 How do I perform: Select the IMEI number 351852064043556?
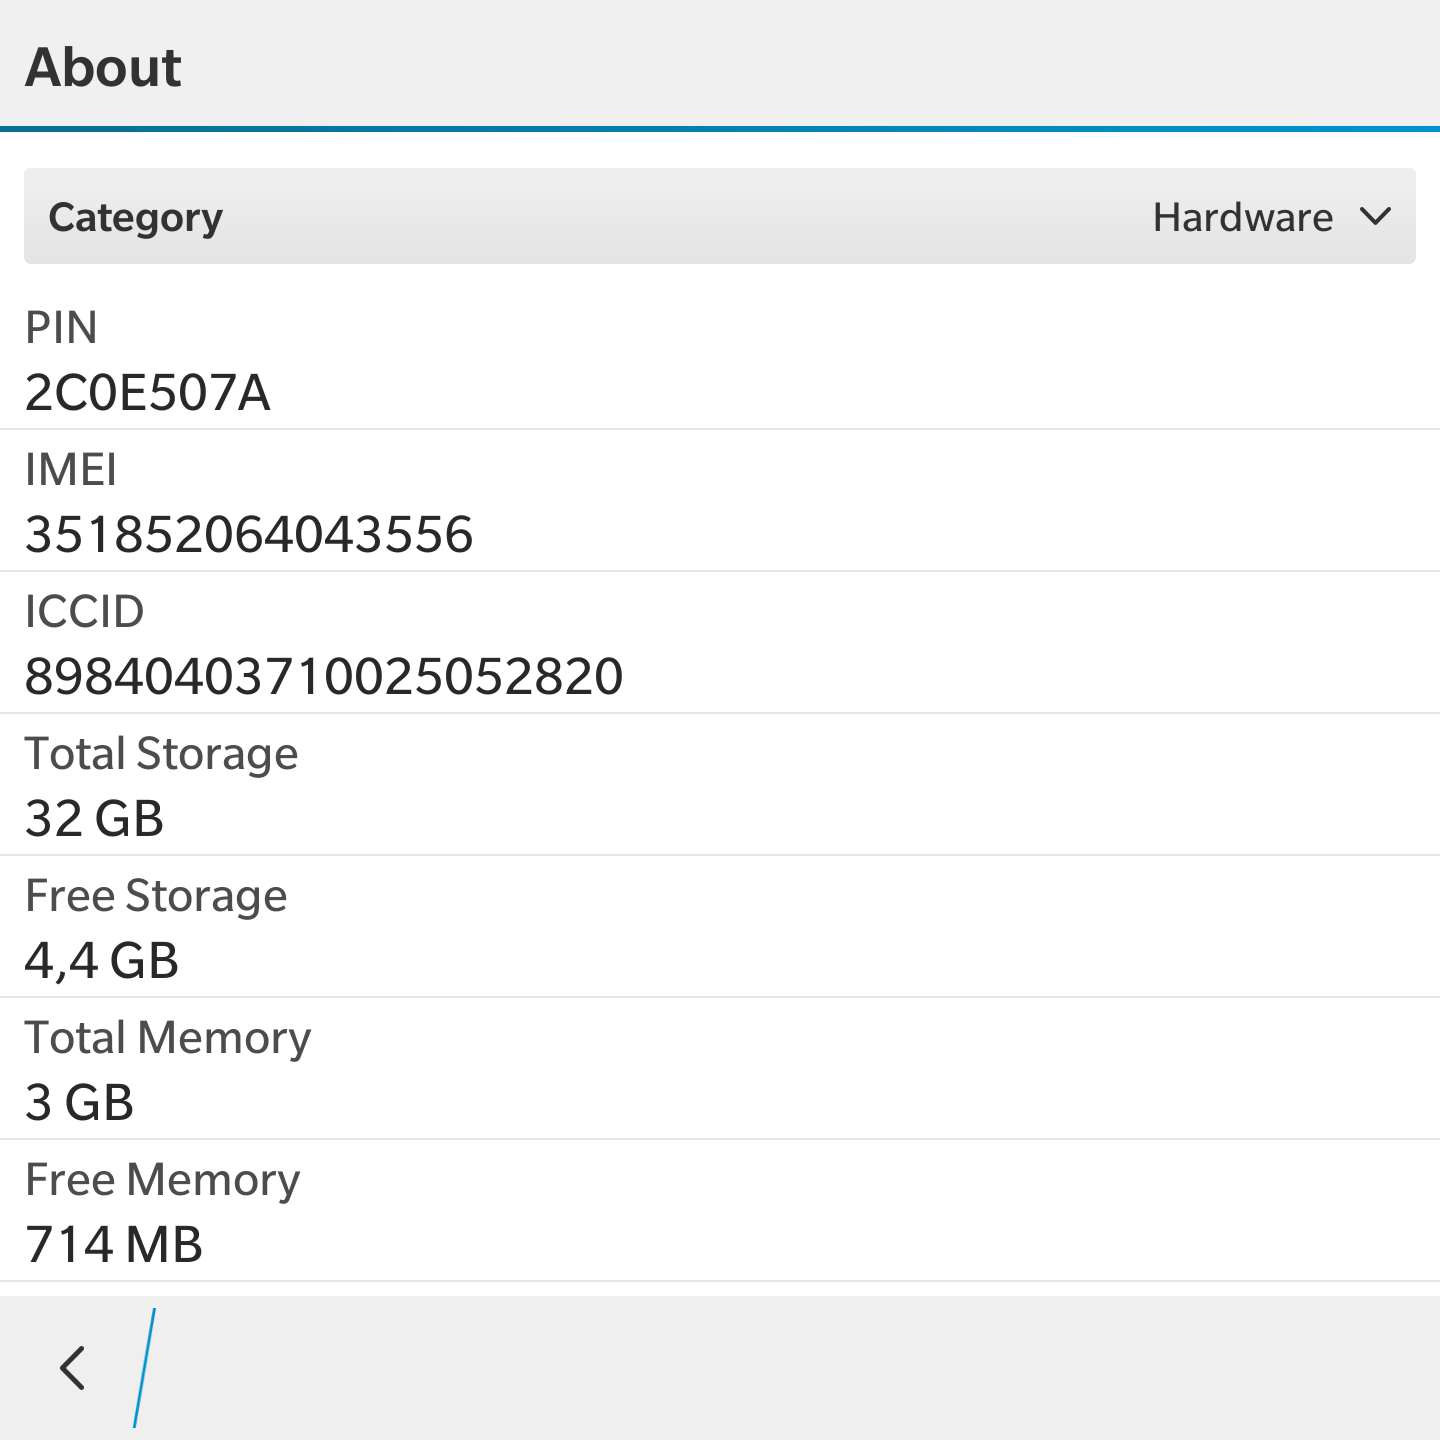(x=249, y=535)
